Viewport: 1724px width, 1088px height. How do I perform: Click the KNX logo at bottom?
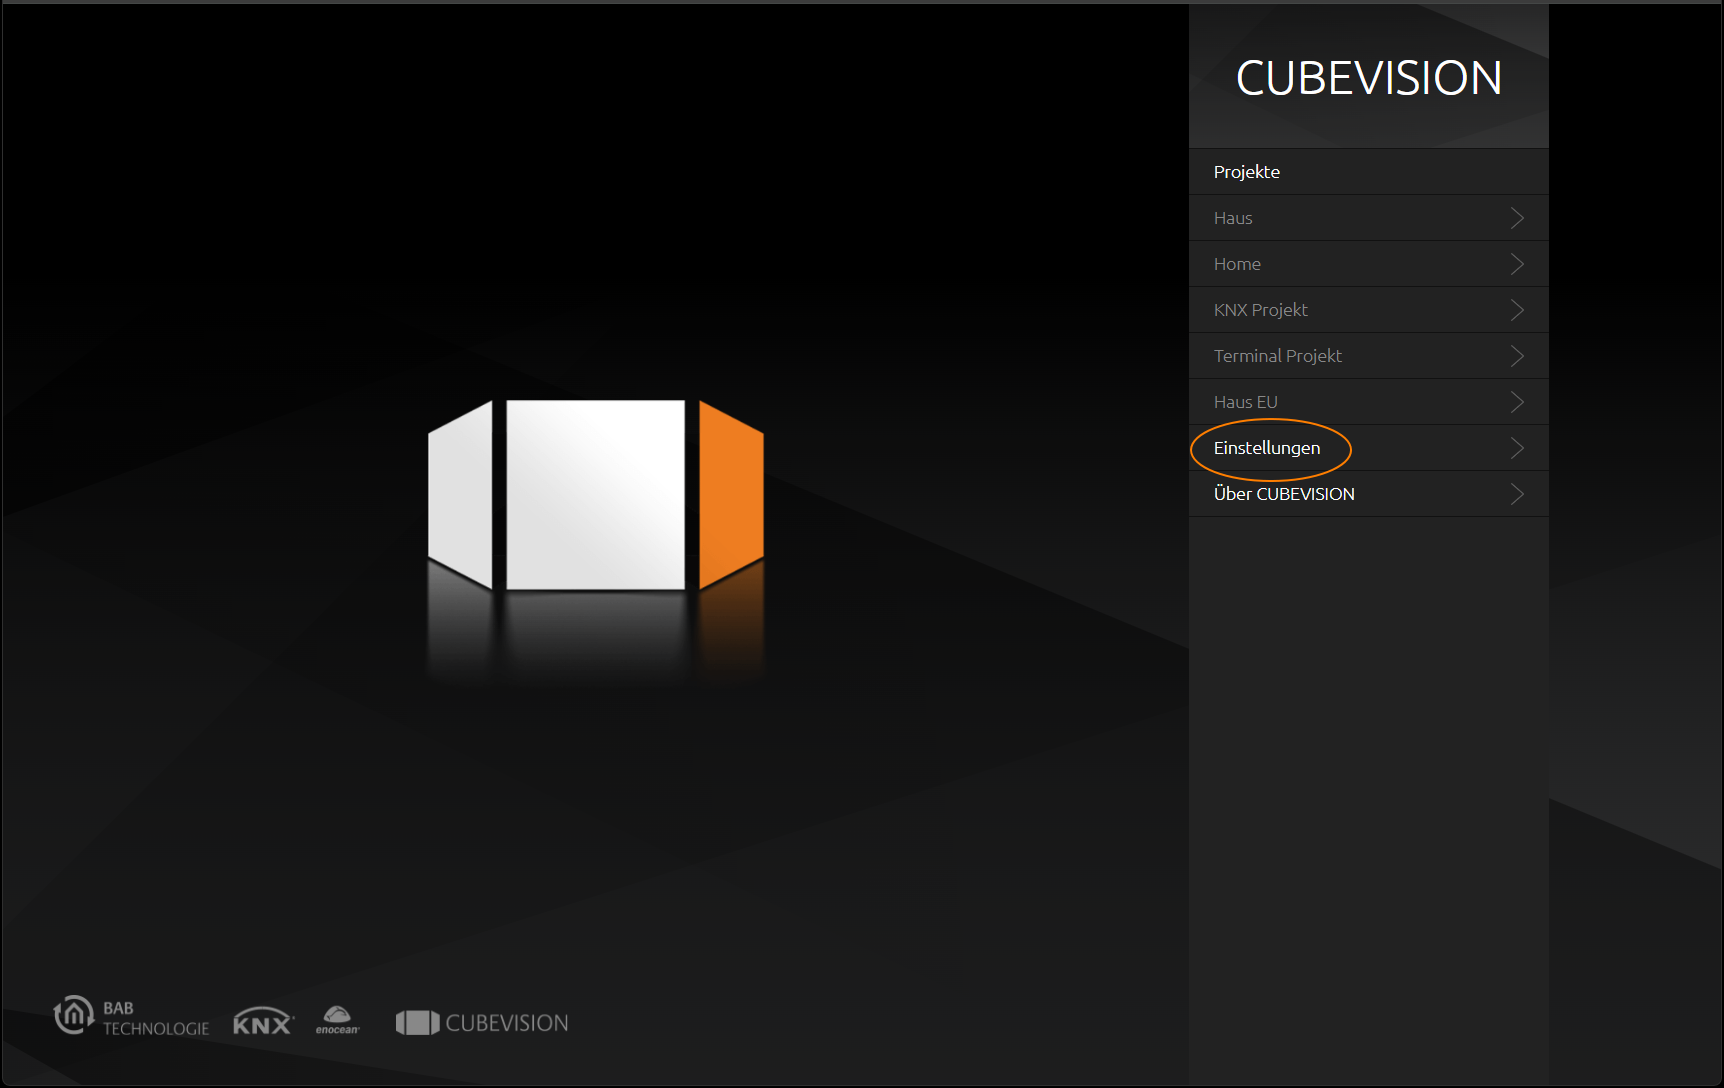tap(263, 1021)
